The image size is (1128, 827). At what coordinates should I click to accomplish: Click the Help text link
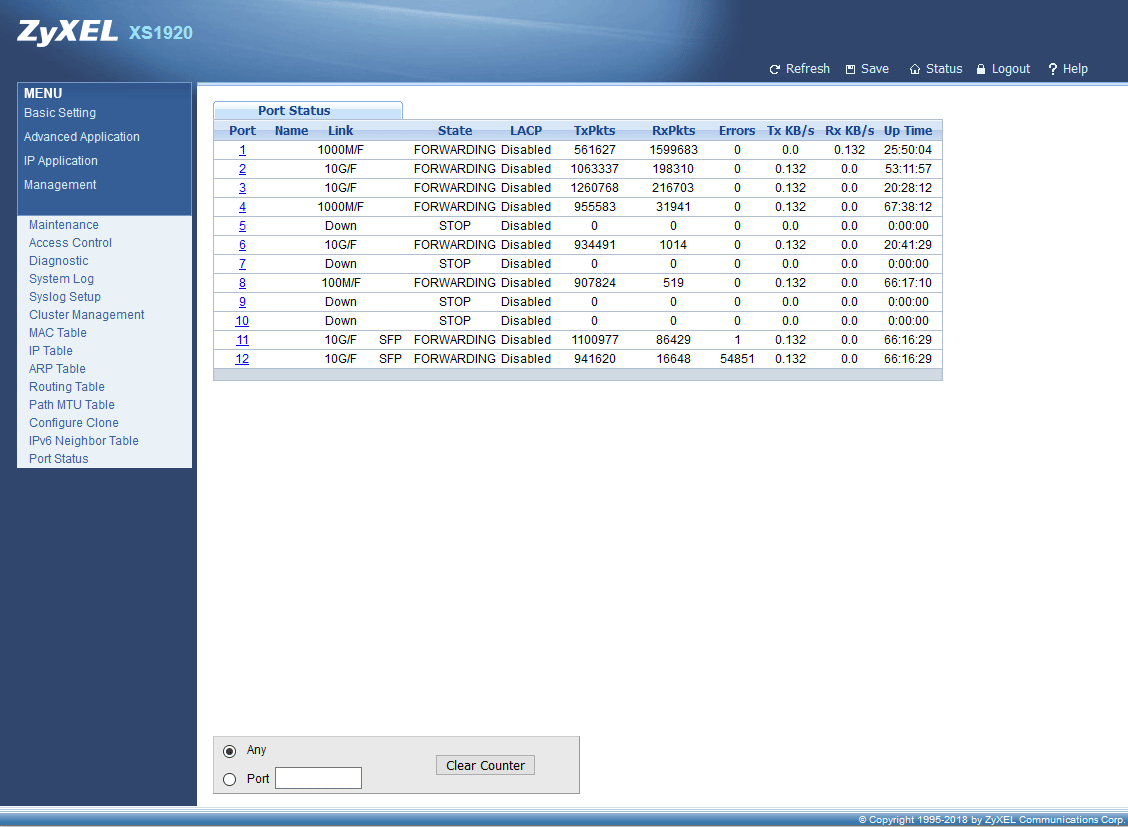(x=1075, y=69)
